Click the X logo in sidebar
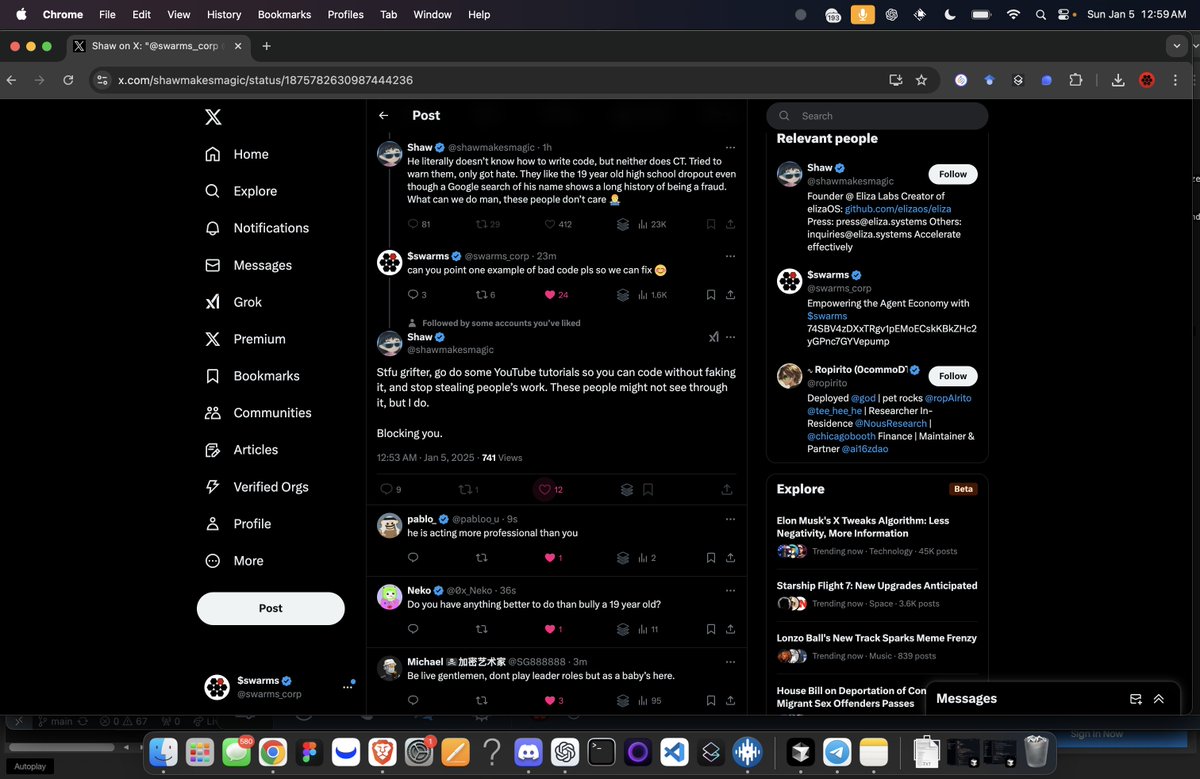Image resolution: width=1200 pixels, height=779 pixels. click(213, 117)
